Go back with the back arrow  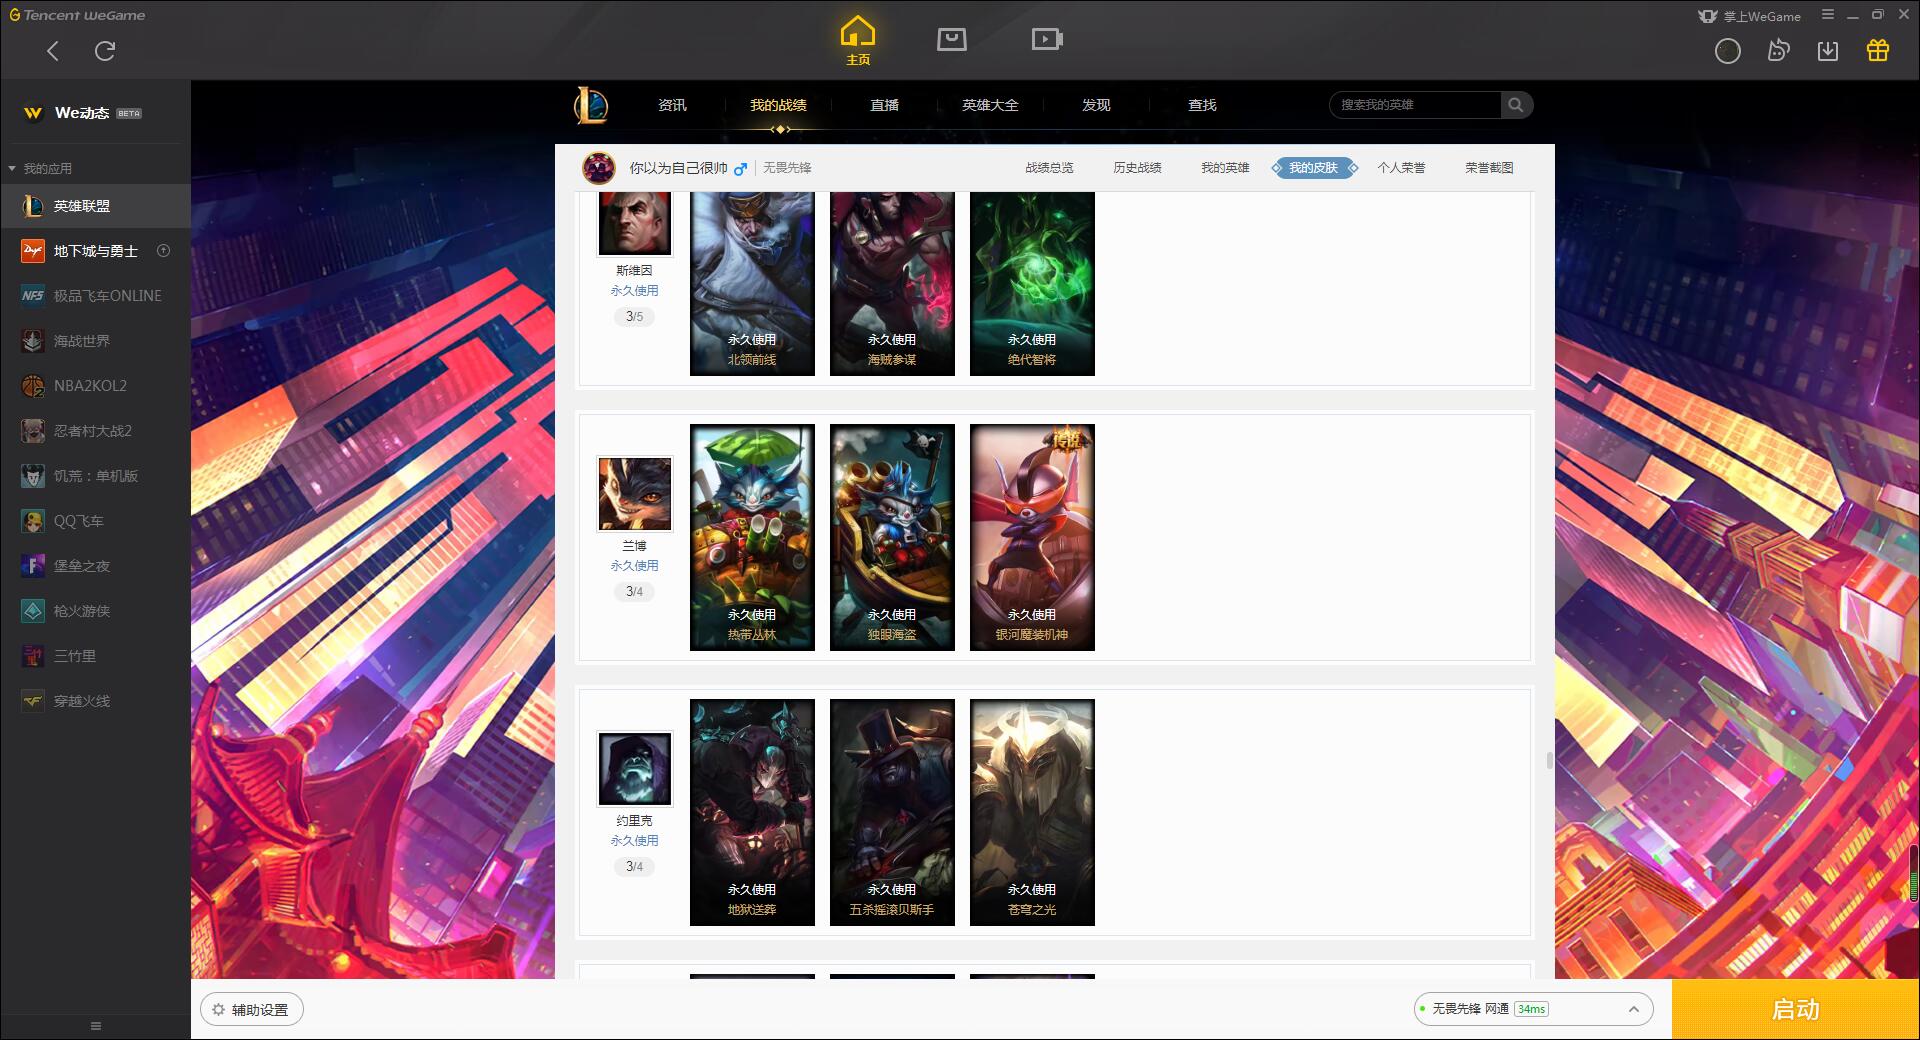53,51
